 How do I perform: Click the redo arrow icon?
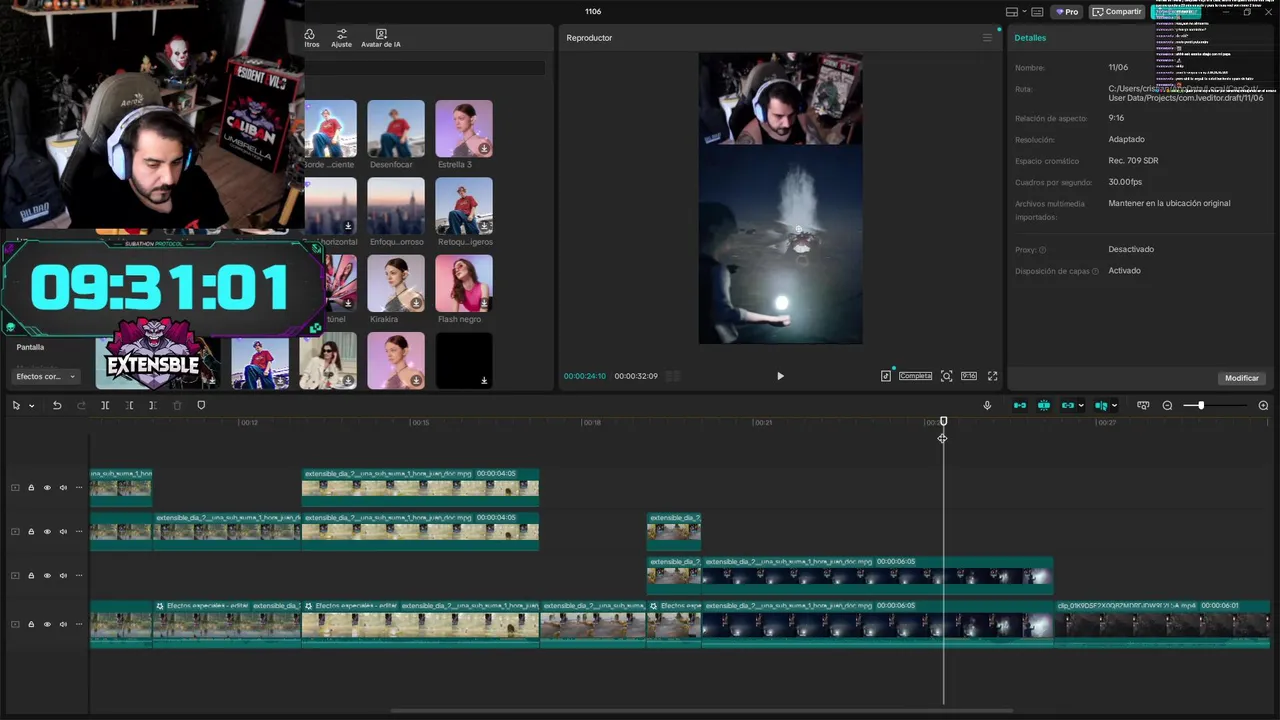[x=81, y=405]
